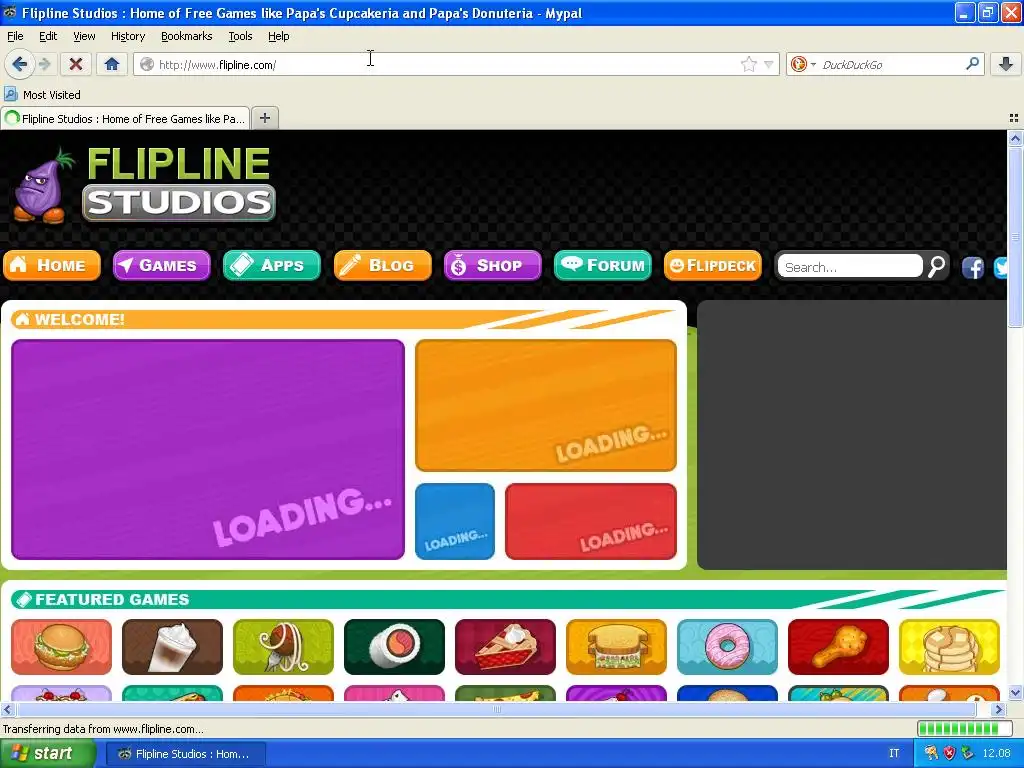Viewport: 1024px width, 768px height.
Task: Submit site search with magnifier icon
Action: click(x=936, y=266)
